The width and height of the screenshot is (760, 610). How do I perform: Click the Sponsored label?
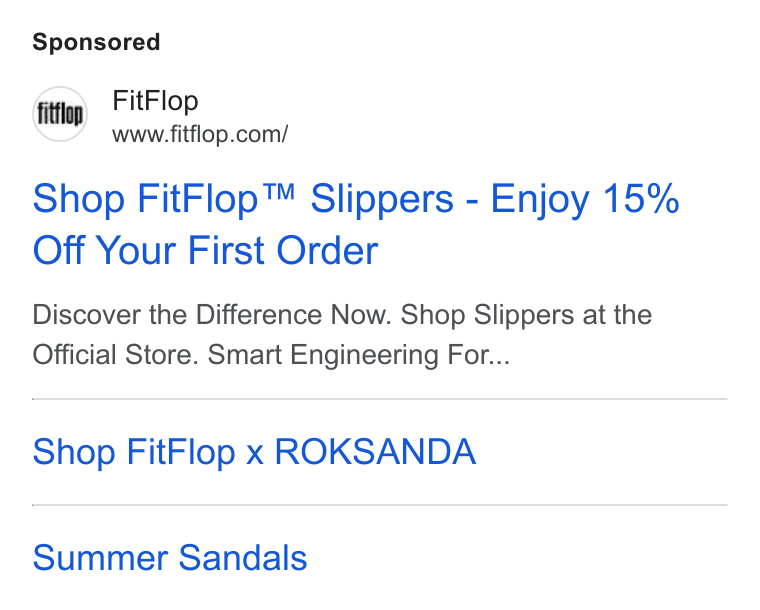click(x=96, y=42)
